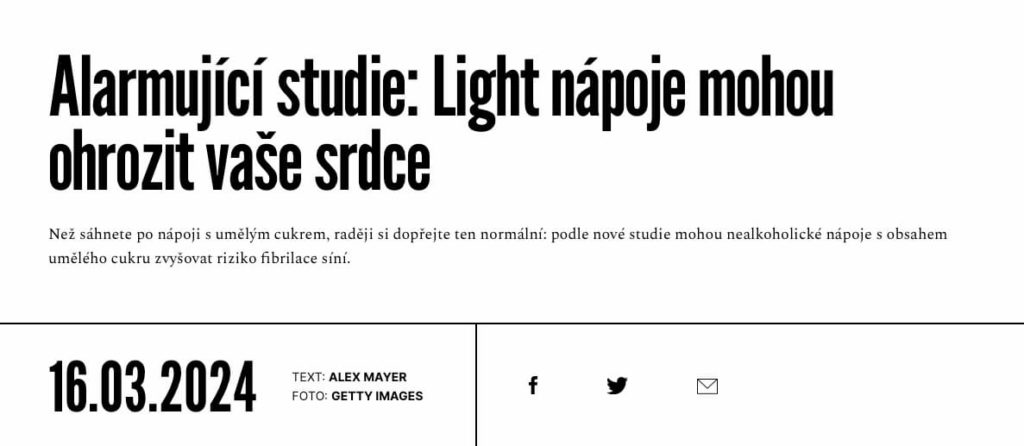Open author Alex Mayer's profile
The height and width of the screenshot is (446, 1024).
coord(368,377)
